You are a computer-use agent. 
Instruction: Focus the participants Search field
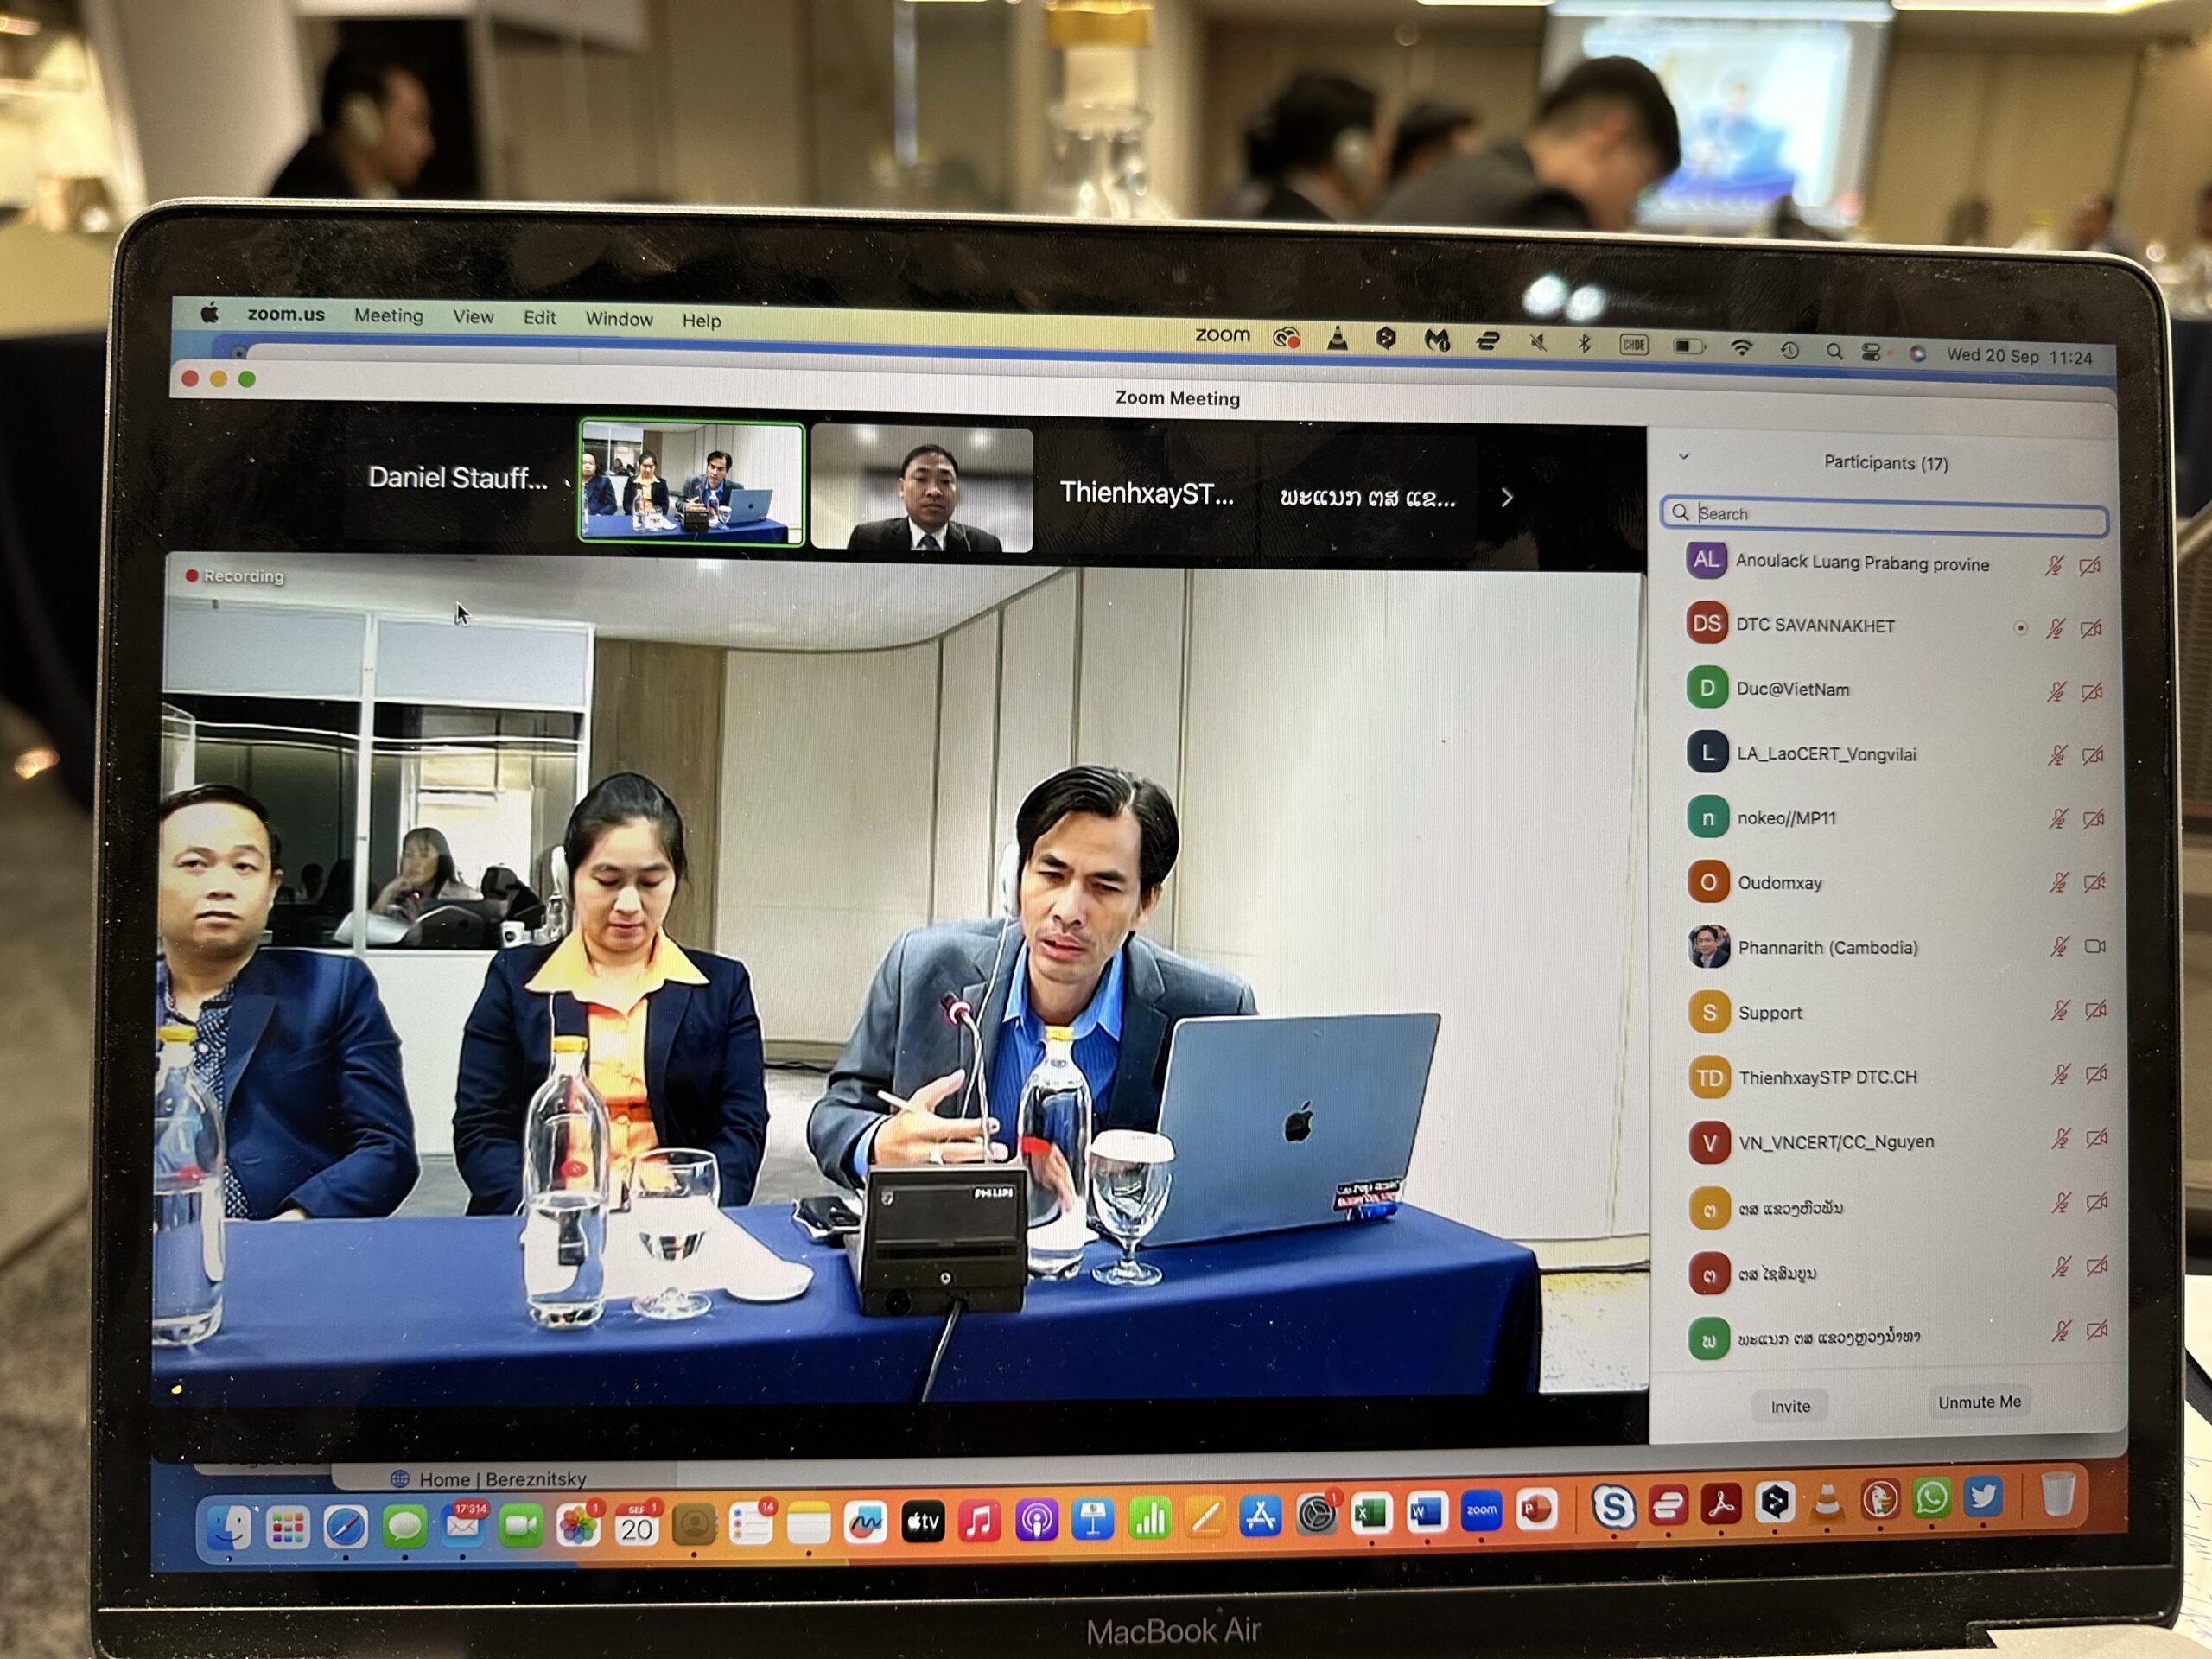click(x=1885, y=514)
